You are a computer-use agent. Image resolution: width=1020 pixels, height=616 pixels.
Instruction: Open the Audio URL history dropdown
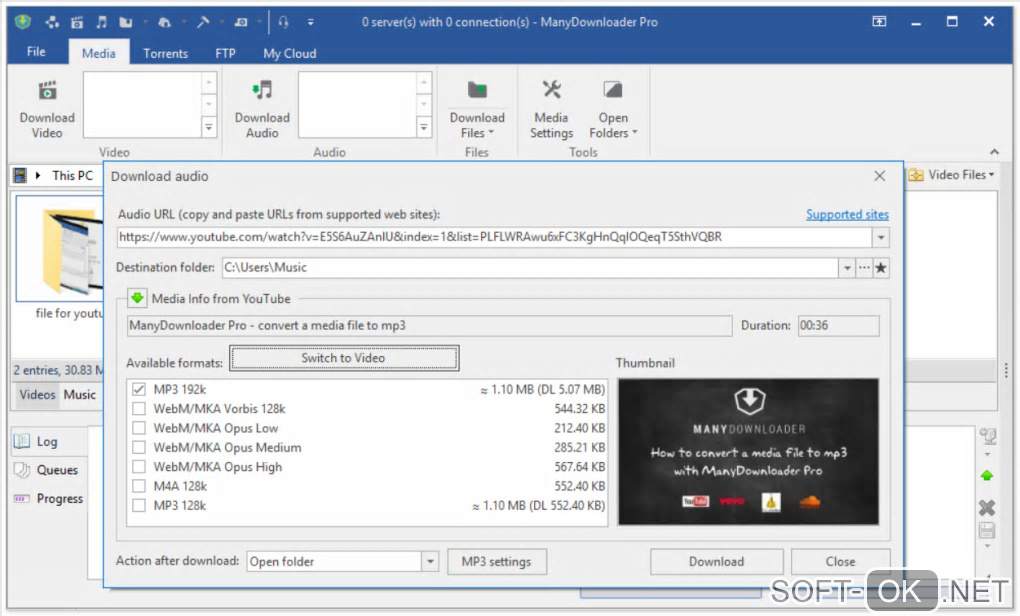click(x=881, y=237)
